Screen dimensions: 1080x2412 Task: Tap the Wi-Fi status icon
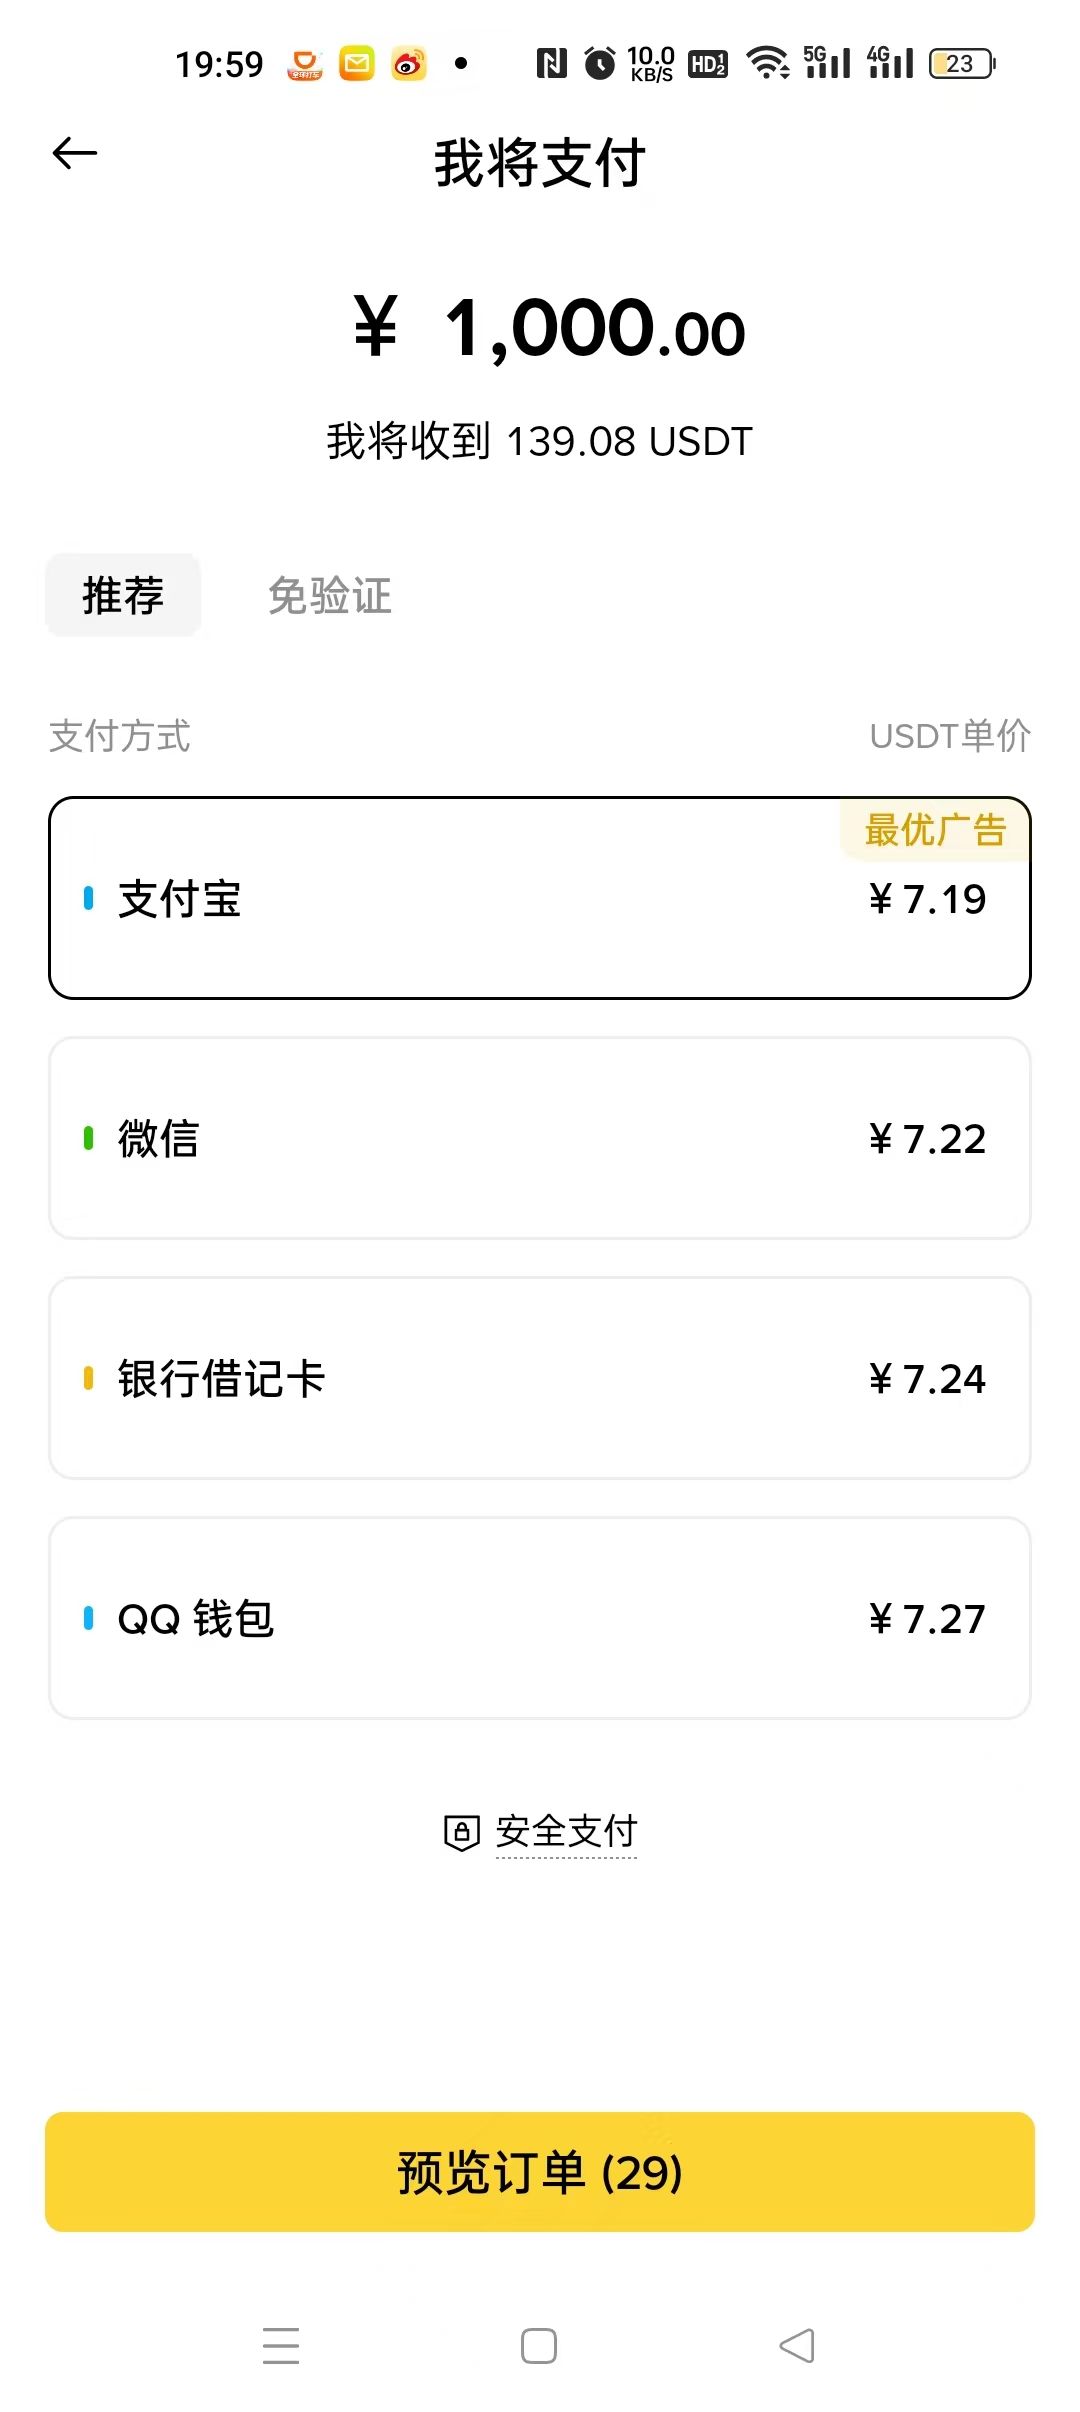[x=768, y=64]
